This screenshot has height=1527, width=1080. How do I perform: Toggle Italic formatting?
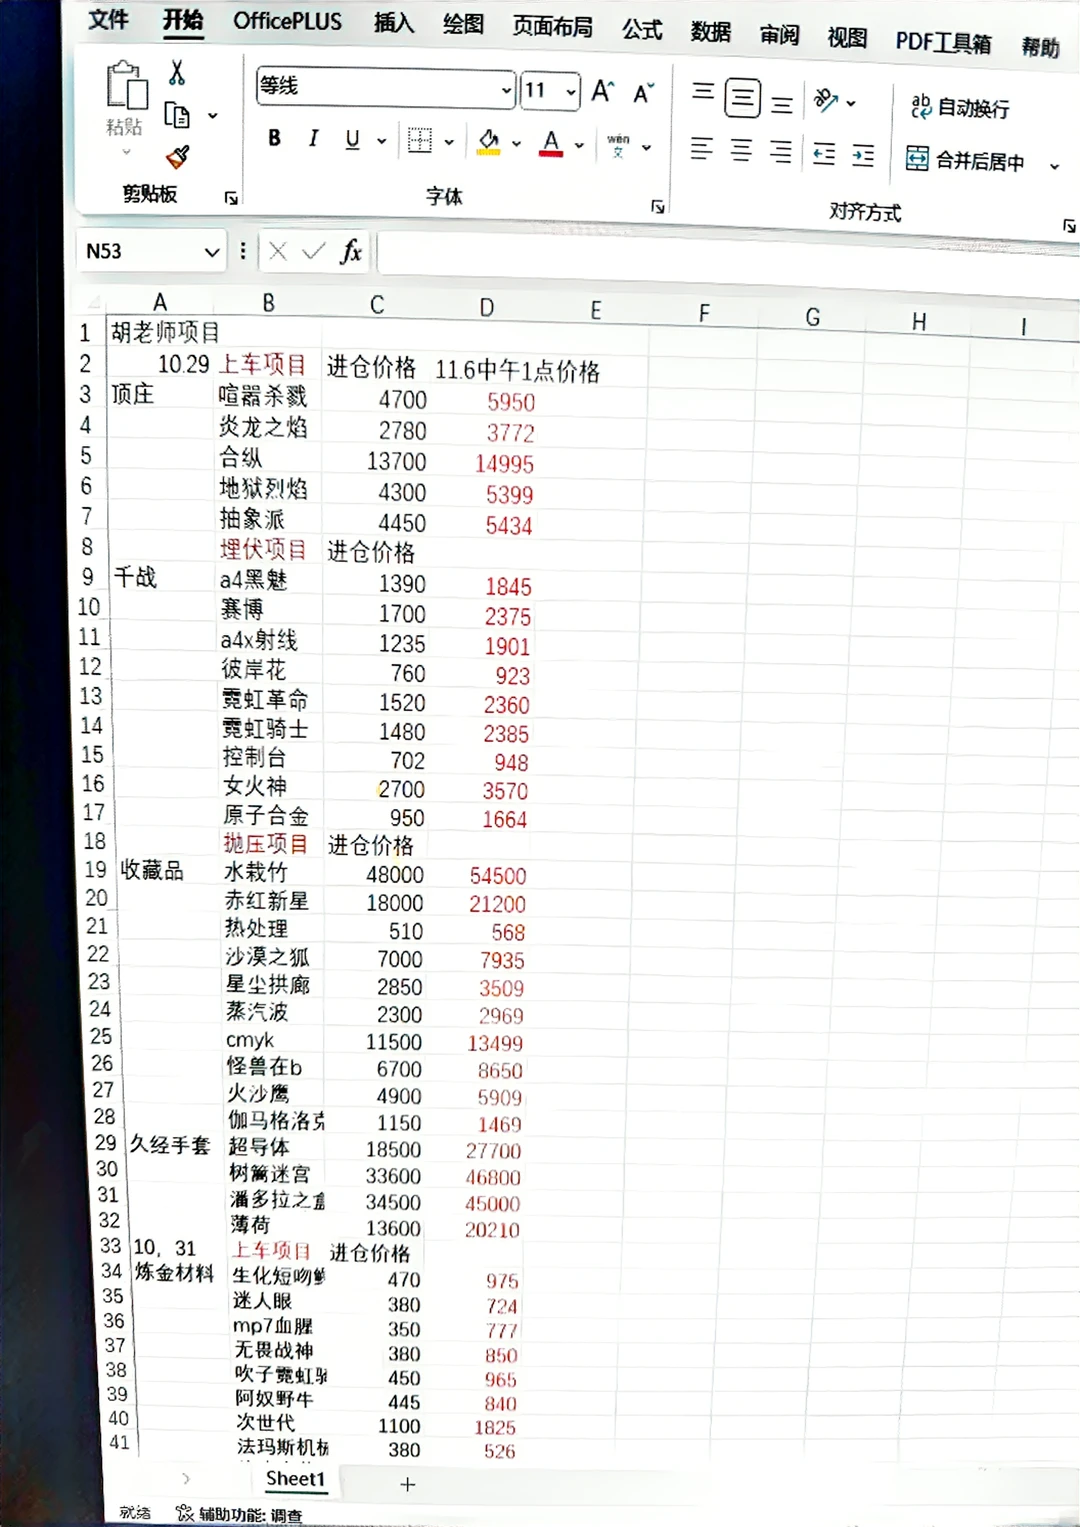pos(313,138)
